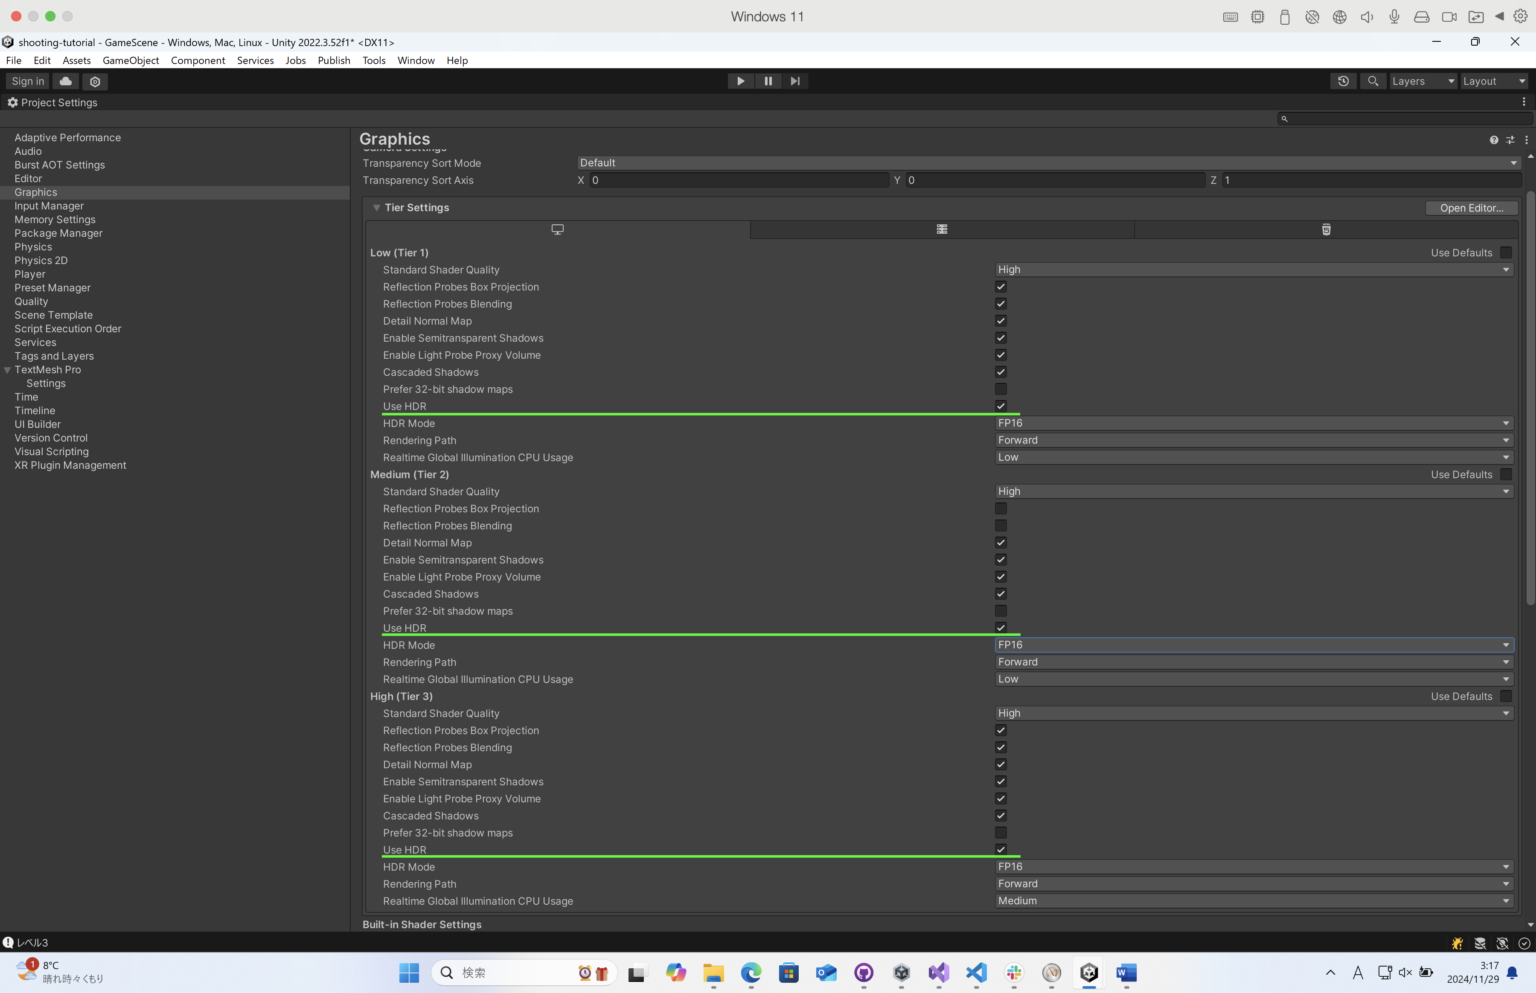The width and height of the screenshot is (1536, 993).
Task: Enable Prefer 32-bit shadow maps for High (Tier 3)
Action: point(1000,832)
